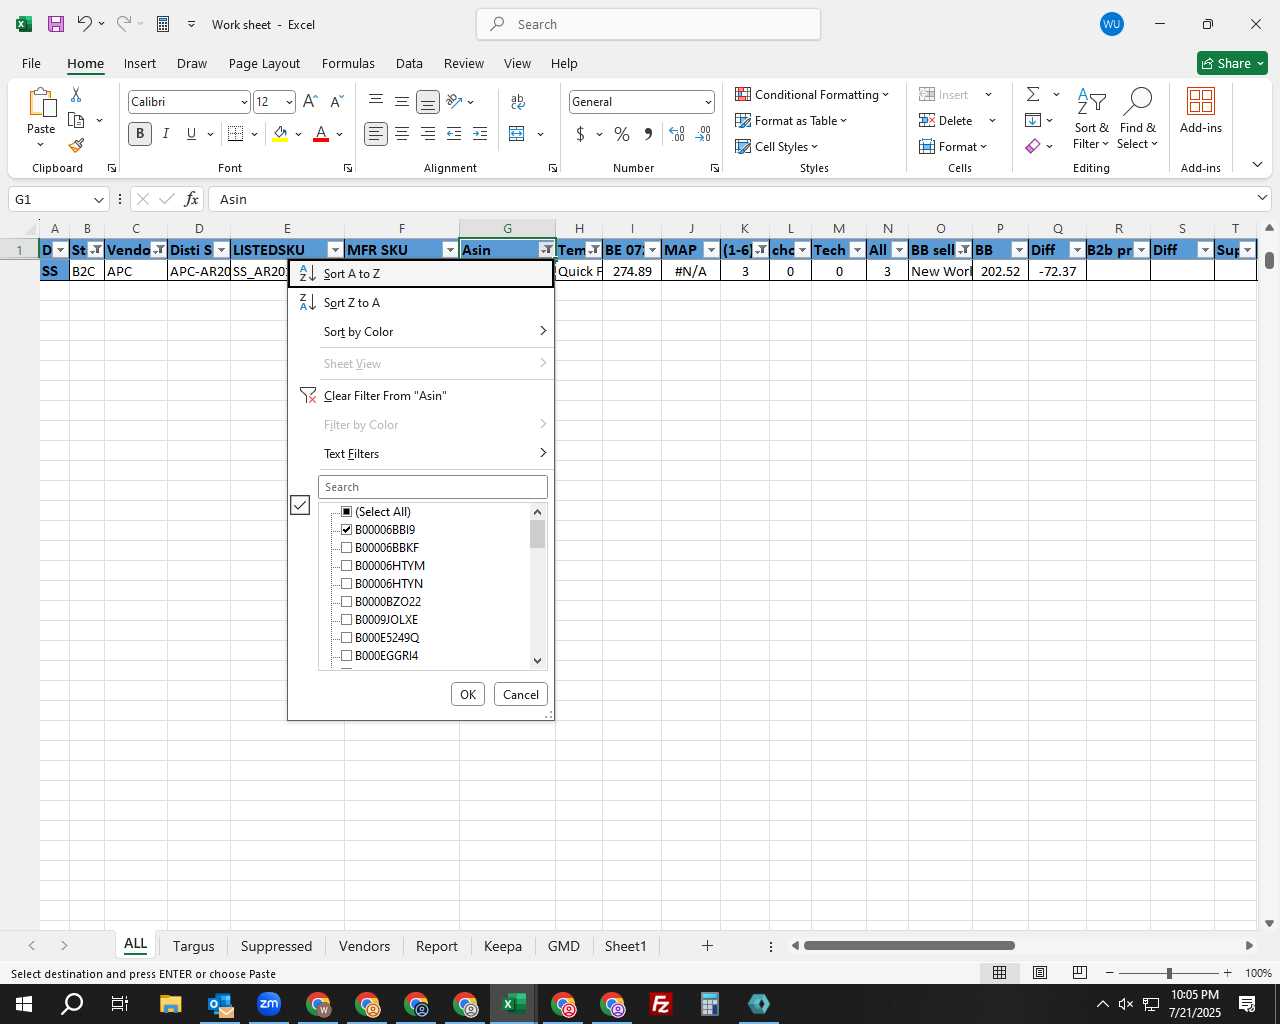Apply the red font color swatch

(321, 134)
